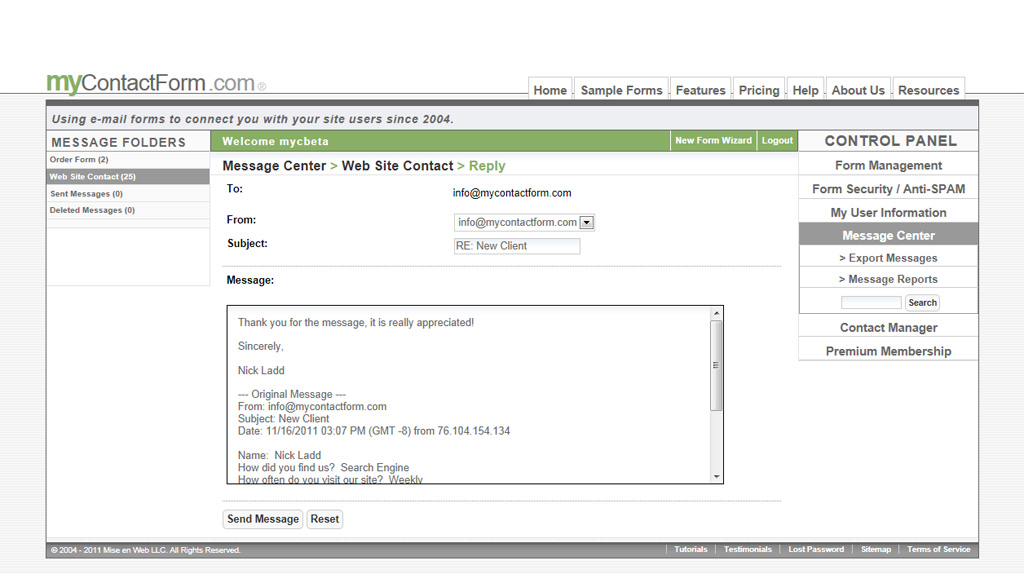Click inside the message text area
This screenshot has width=1024, height=574.
(469, 394)
